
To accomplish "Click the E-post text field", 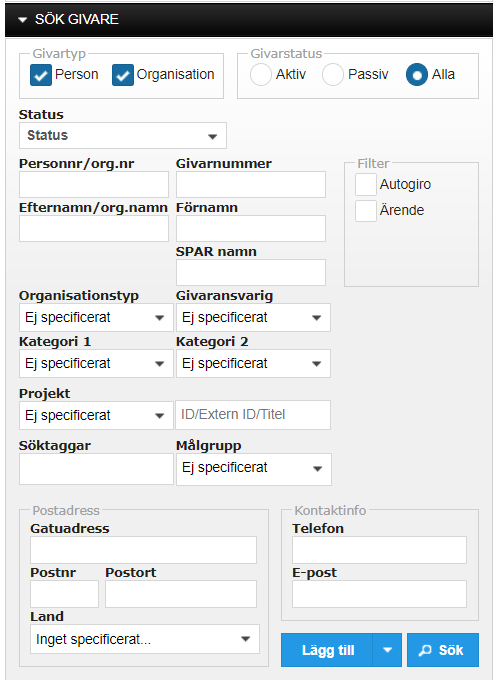I will click(379, 594).
